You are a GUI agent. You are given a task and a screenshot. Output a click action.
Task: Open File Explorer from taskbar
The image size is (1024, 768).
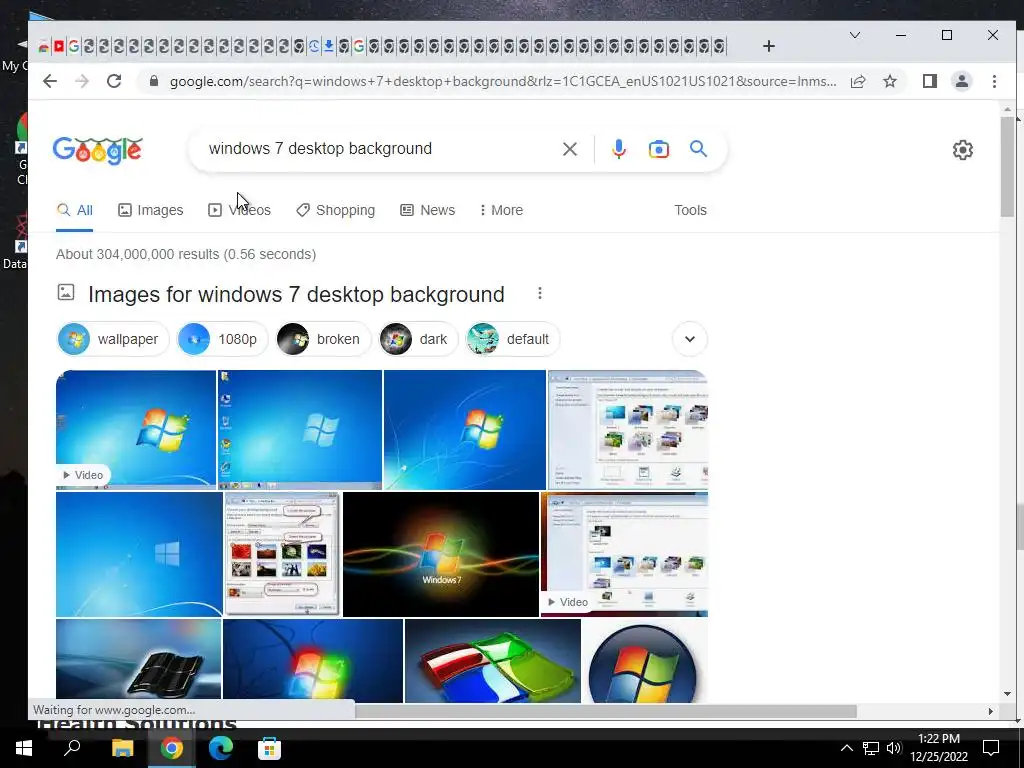tap(122, 748)
